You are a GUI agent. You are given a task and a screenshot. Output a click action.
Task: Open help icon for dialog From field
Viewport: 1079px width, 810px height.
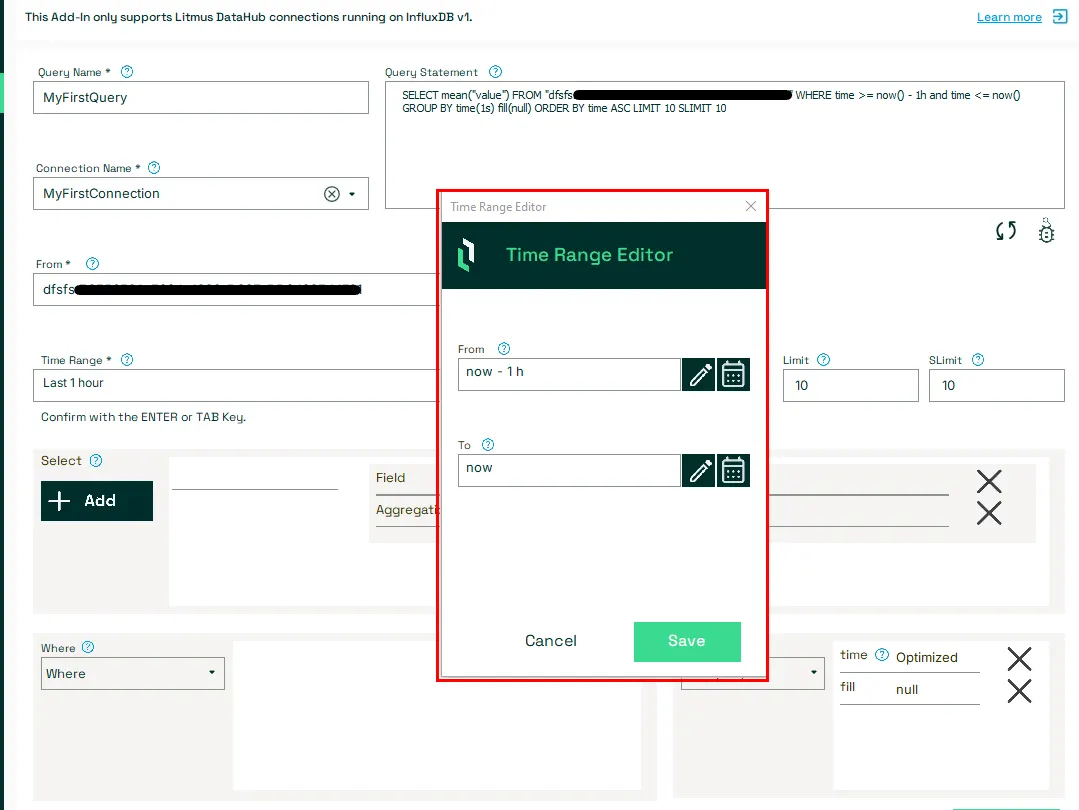pyautogui.click(x=504, y=349)
